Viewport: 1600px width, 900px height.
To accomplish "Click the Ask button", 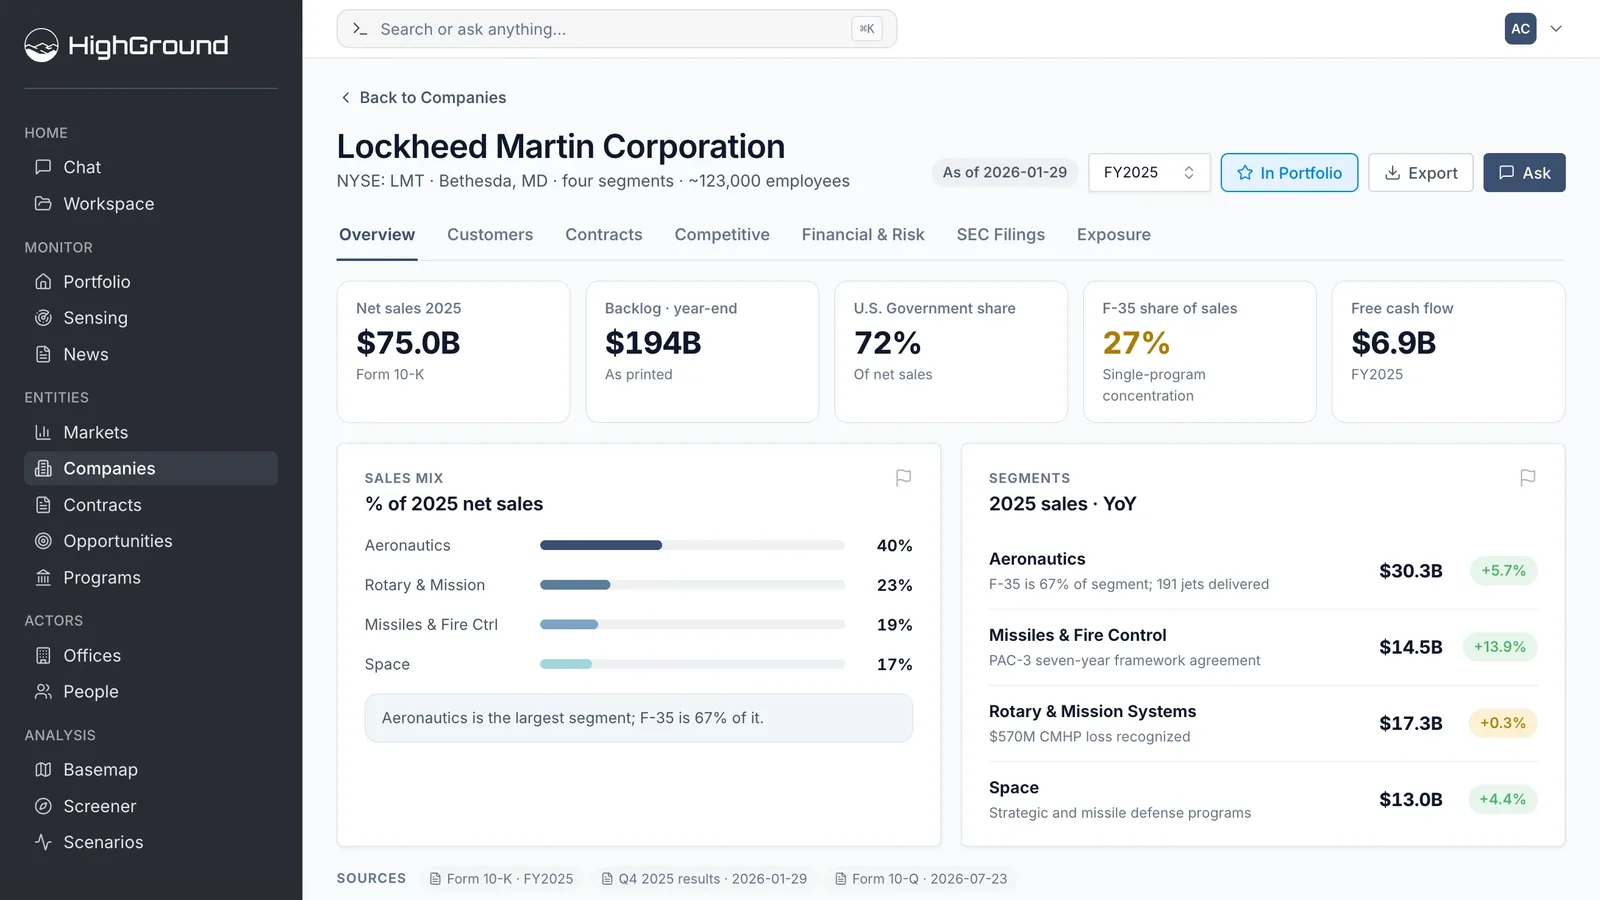I will click(1524, 173).
